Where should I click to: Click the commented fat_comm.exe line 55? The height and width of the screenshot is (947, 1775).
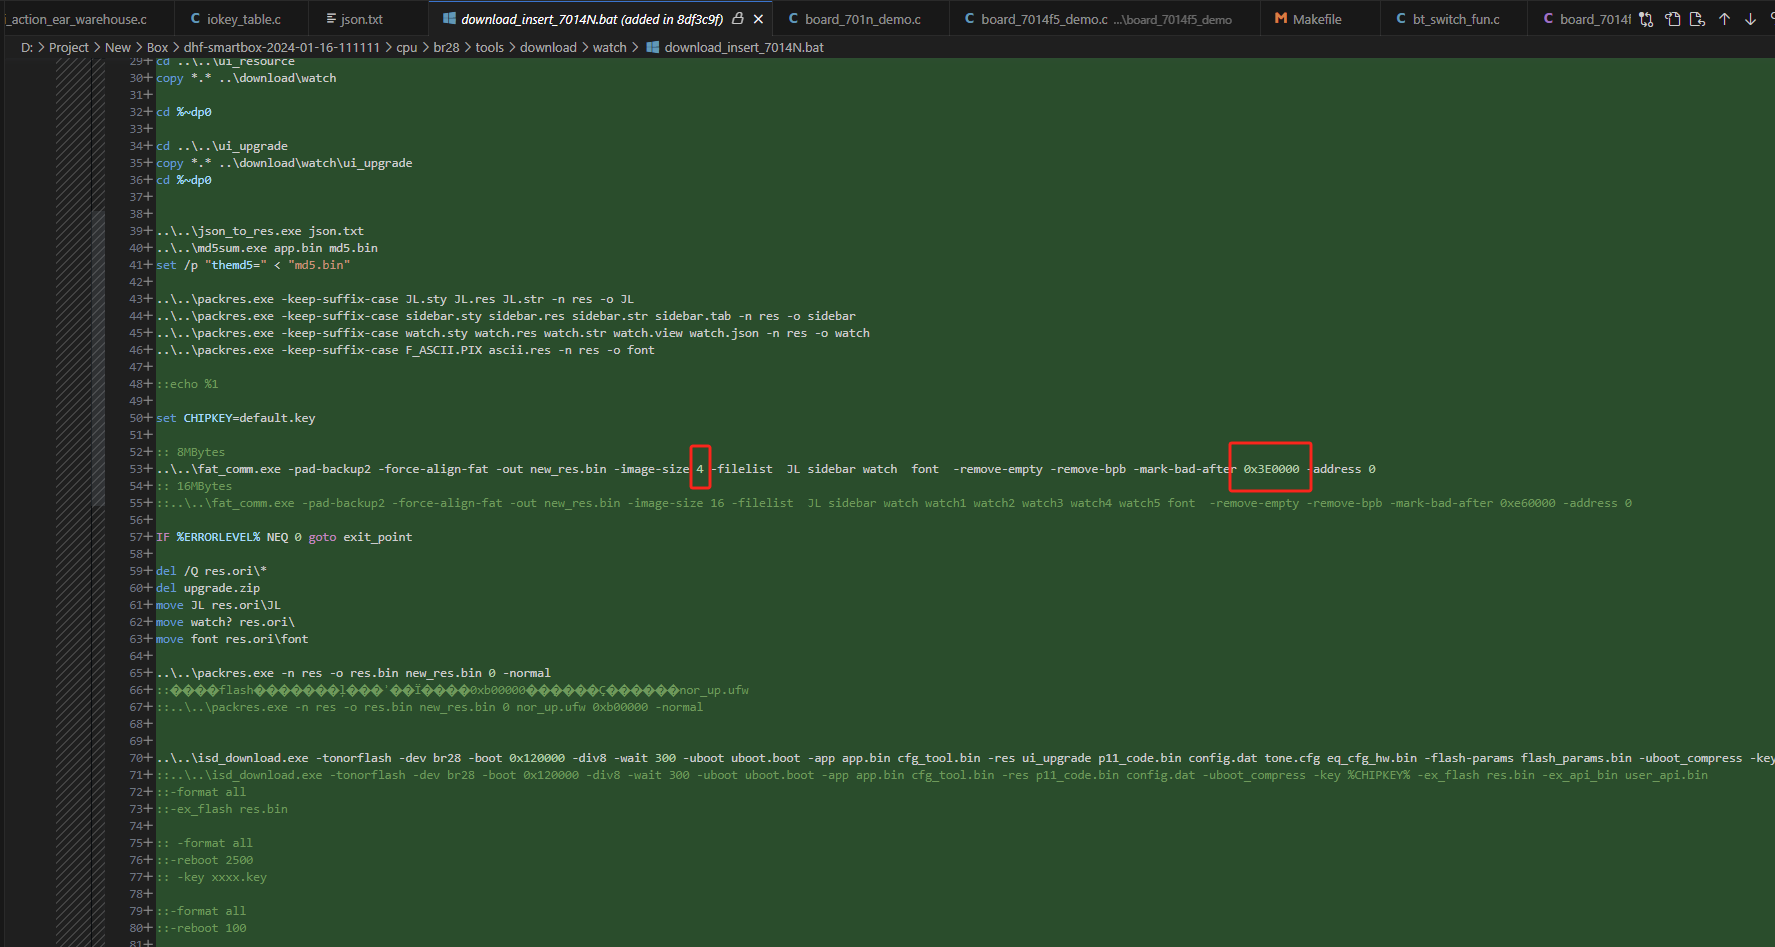point(894,503)
